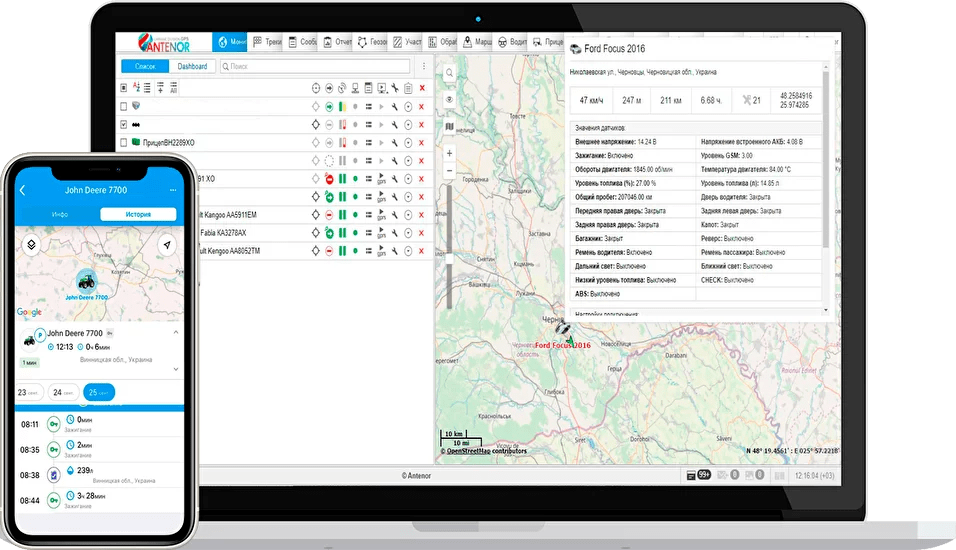Viewport: 956px width, 550px height.
Task: Open the phone's three-dot more menu
Action: pos(173,190)
